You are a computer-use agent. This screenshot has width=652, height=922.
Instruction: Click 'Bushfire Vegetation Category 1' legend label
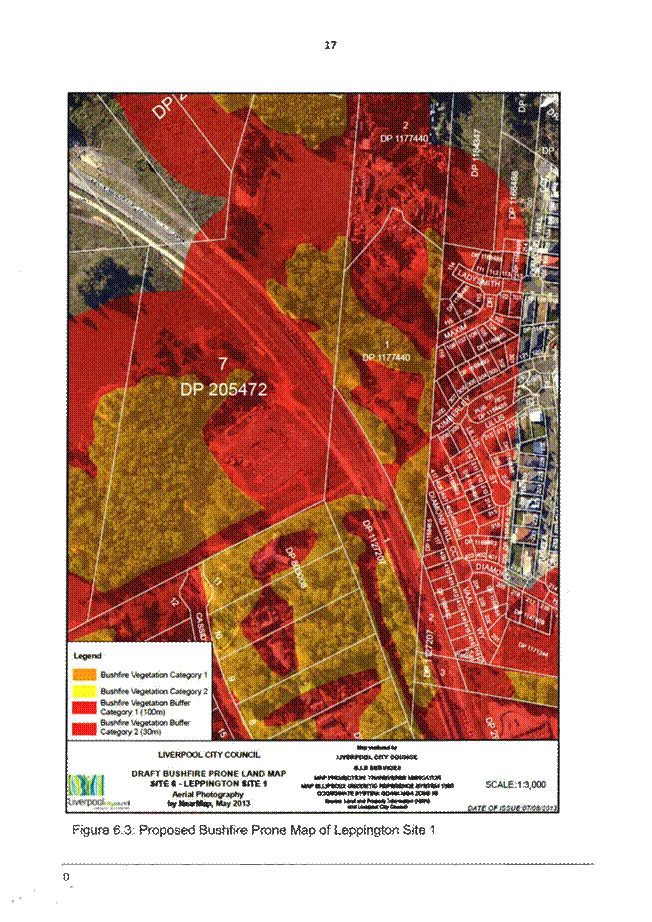click(x=153, y=674)
